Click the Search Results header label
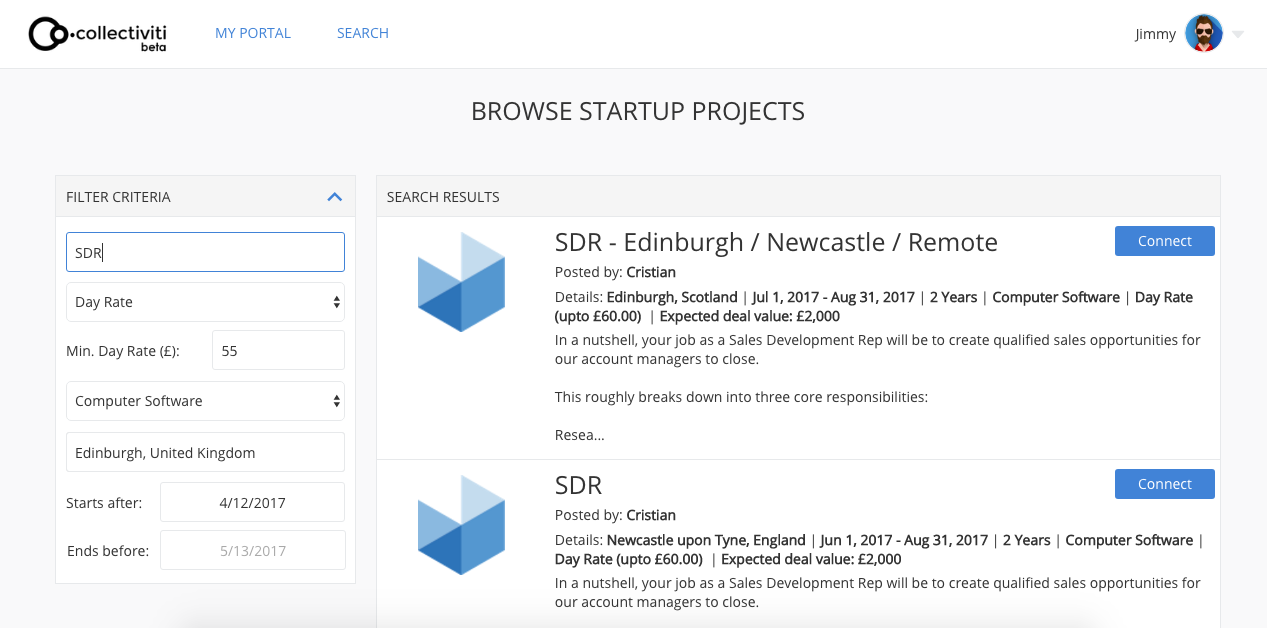The width and height of the screenshot is (1267, 628). [443, 197]
